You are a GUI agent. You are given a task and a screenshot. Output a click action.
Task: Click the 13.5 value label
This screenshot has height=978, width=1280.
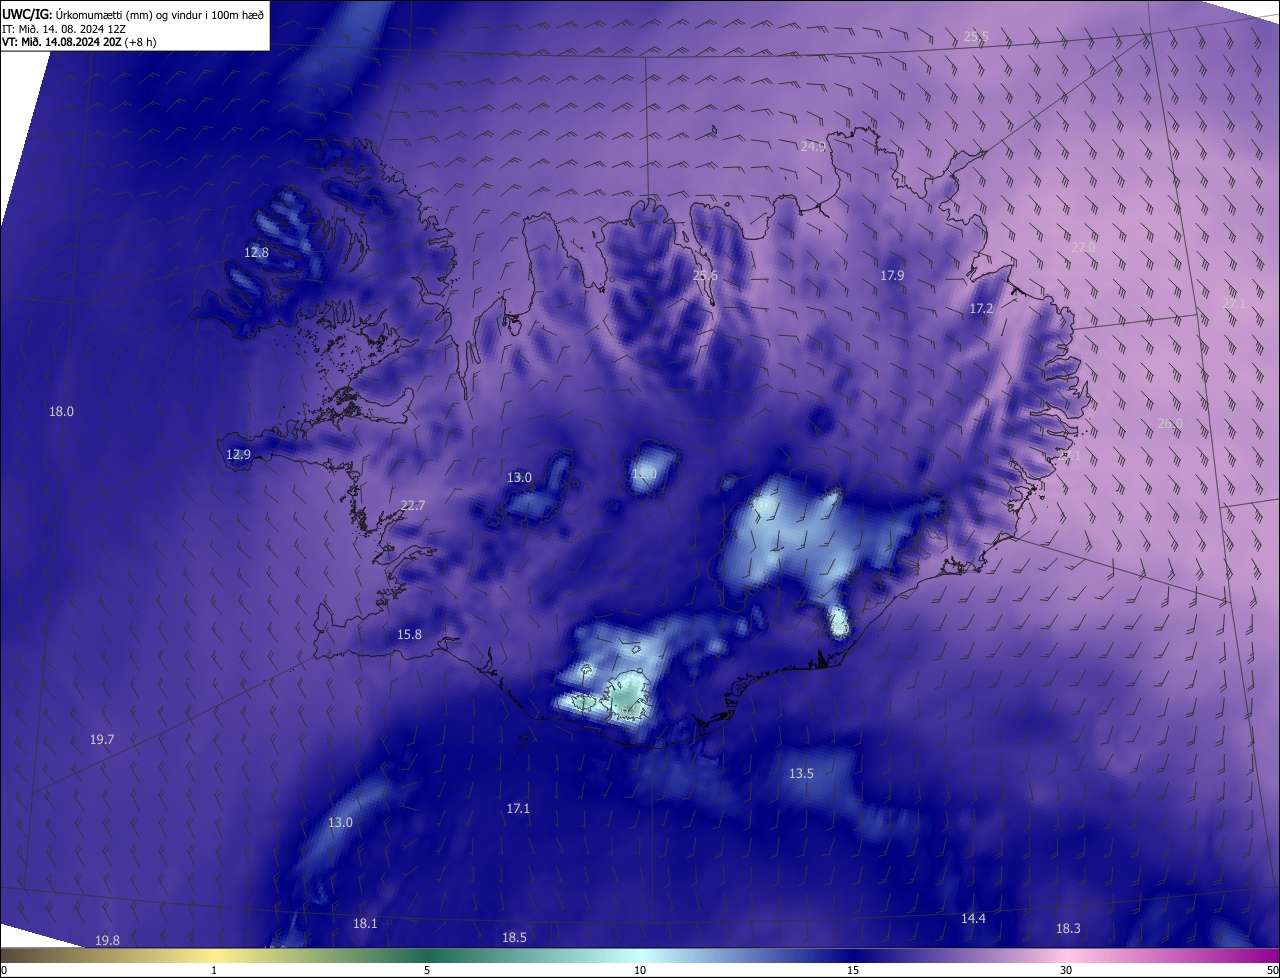pyautogui.click(x=801, y=774)
